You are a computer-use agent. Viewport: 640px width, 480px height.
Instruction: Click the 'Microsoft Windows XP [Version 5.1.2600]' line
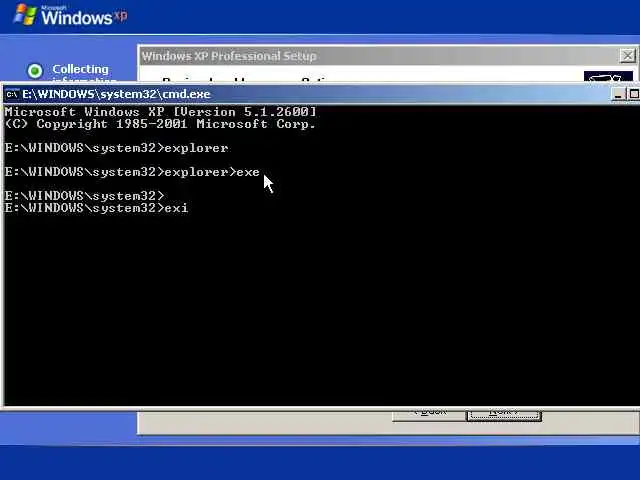(x=160, y=112)
